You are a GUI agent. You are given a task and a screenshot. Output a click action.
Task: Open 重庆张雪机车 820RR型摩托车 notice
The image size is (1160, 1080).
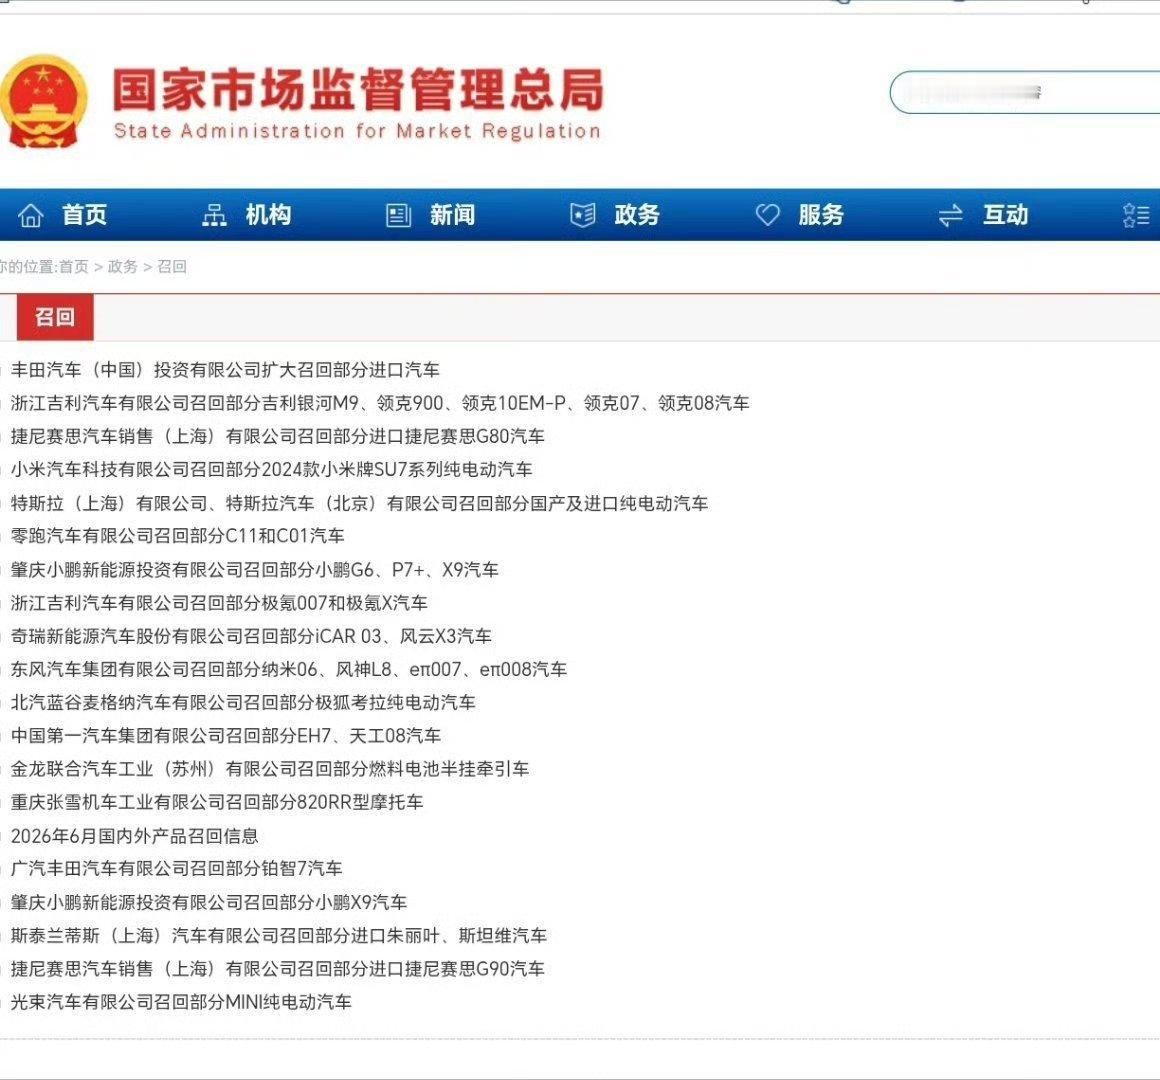pos(217,802)
